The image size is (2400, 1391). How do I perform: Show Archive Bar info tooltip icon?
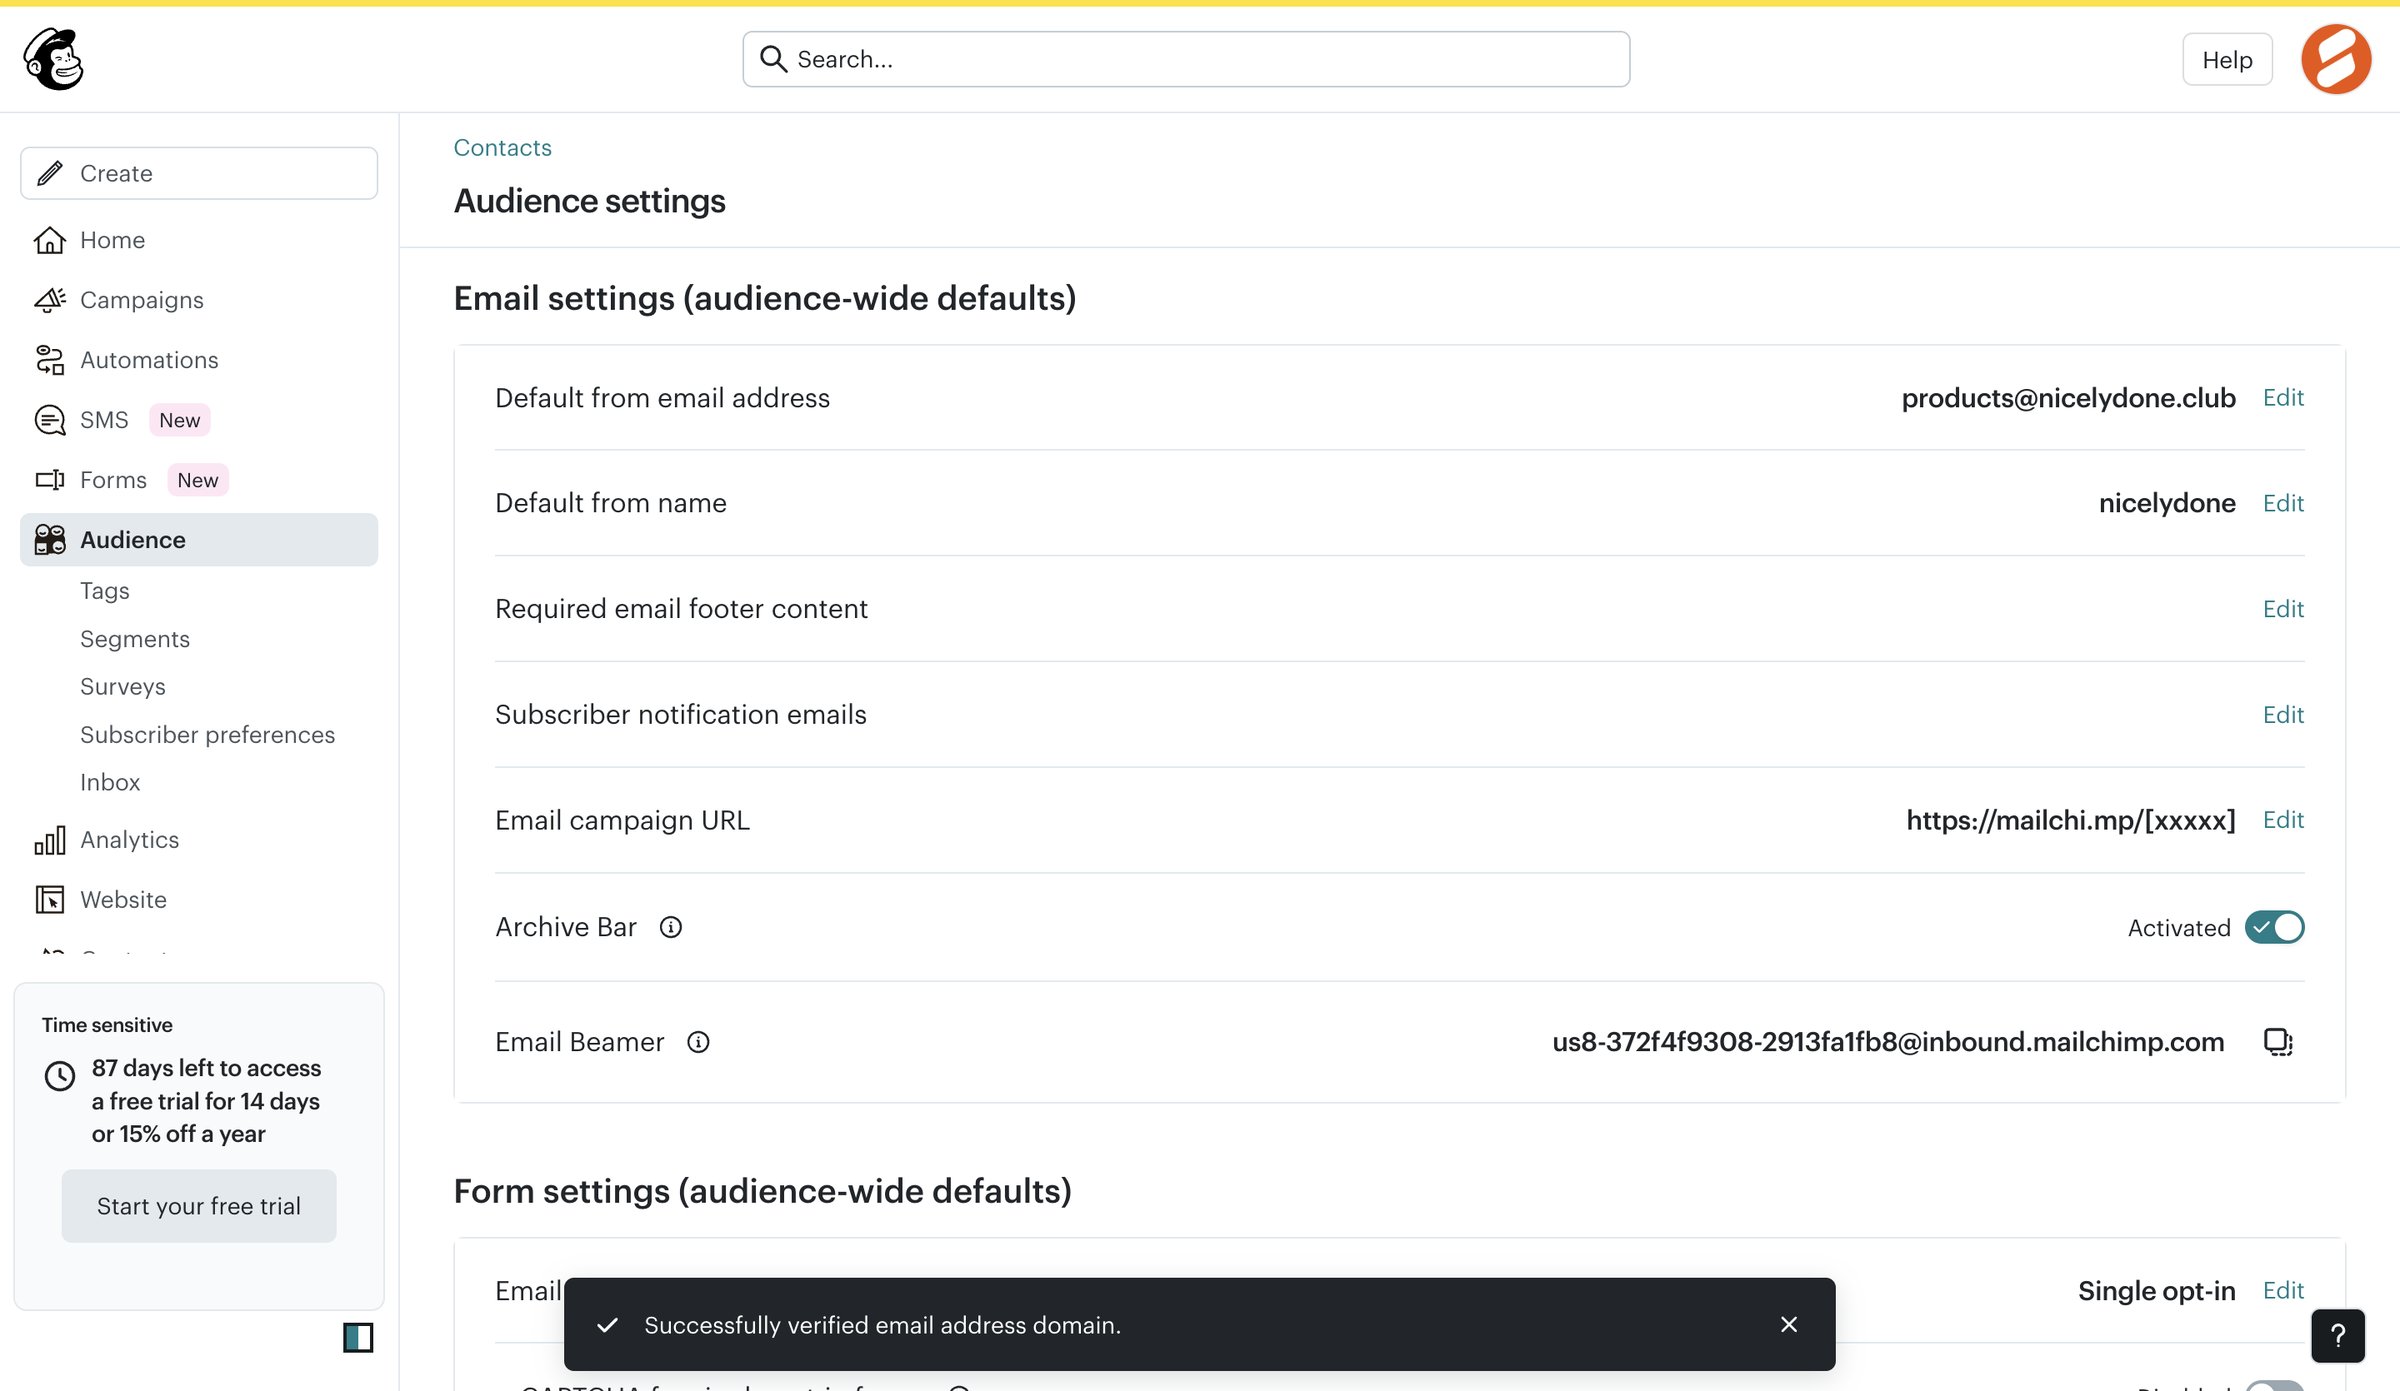click(x=671, y=927)
